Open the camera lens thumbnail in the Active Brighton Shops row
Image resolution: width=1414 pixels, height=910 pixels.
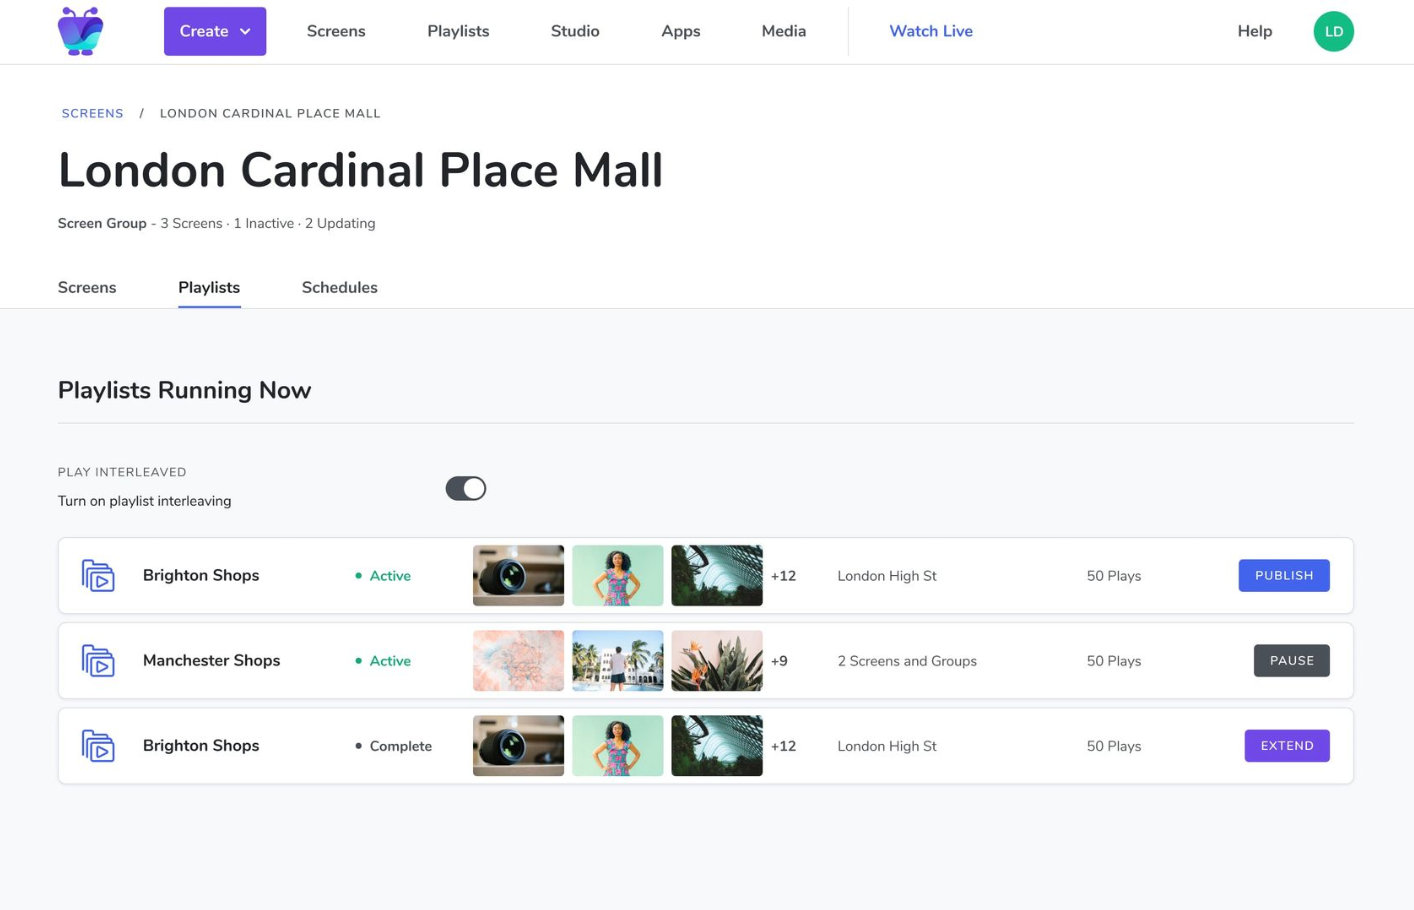pos(518,576)
